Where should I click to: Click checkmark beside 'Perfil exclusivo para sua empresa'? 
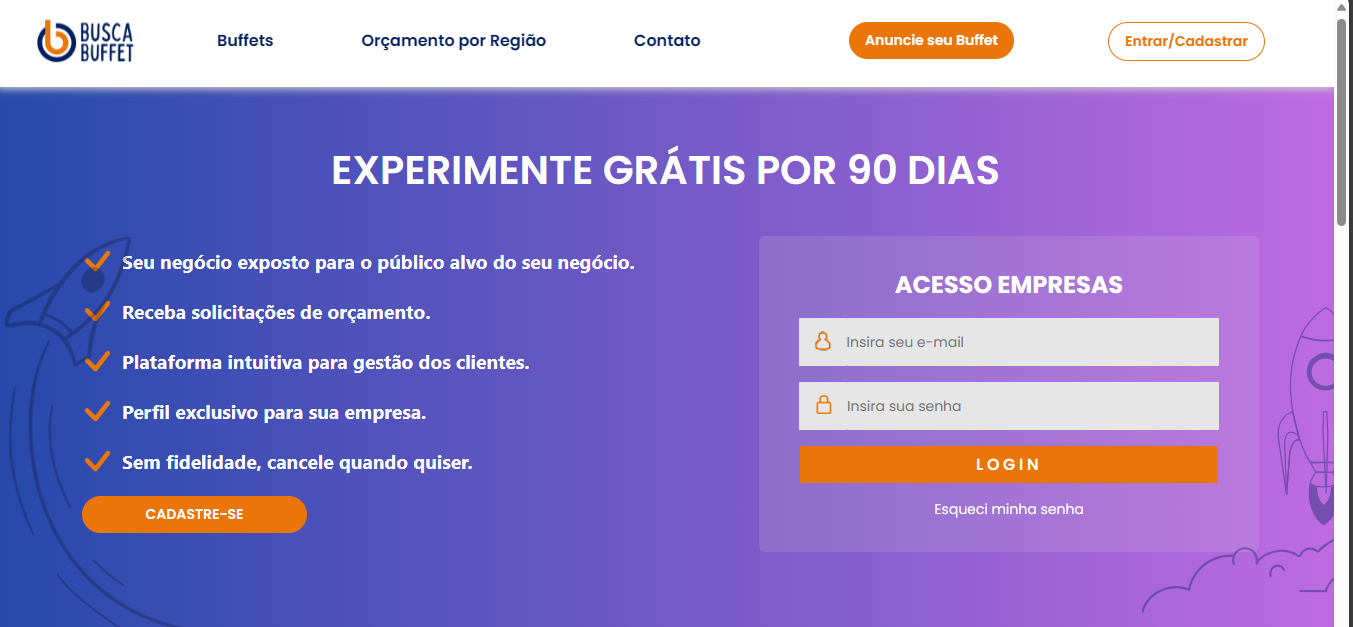97,412
